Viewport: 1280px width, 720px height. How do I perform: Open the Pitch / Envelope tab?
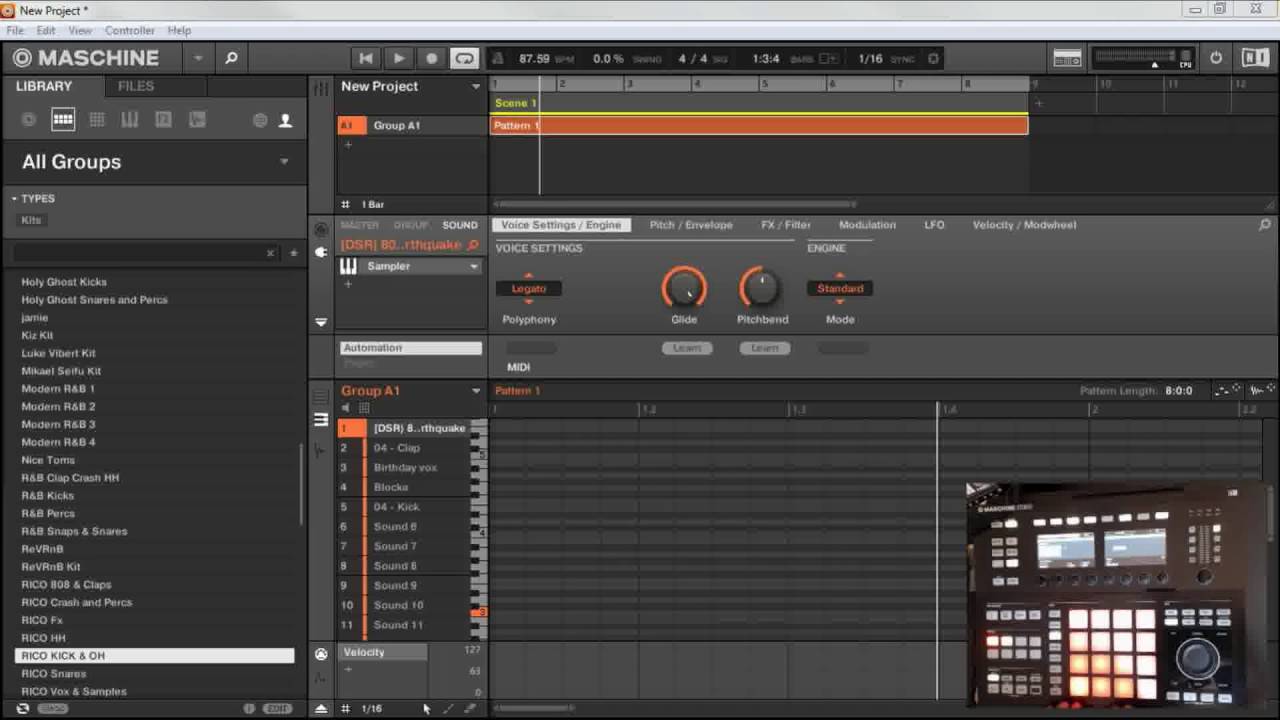691,225
